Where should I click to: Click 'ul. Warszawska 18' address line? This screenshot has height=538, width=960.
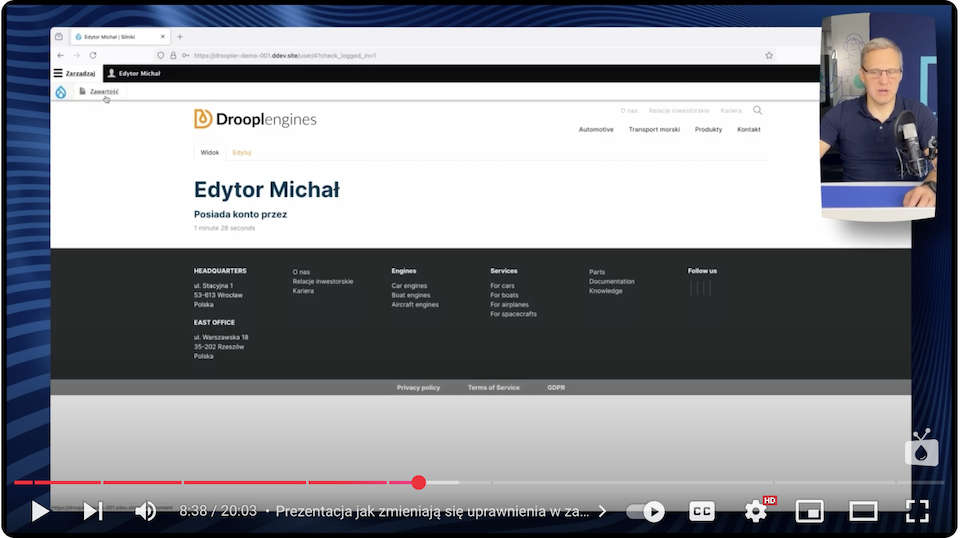click(x=221, y=337)
